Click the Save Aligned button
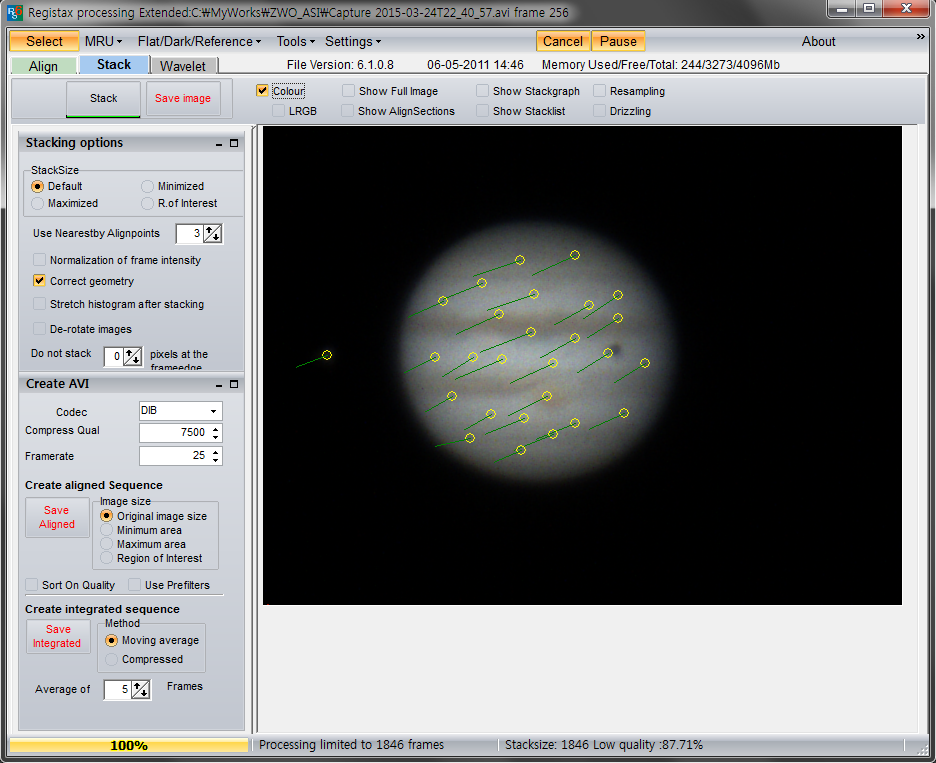 coord(57,518)
